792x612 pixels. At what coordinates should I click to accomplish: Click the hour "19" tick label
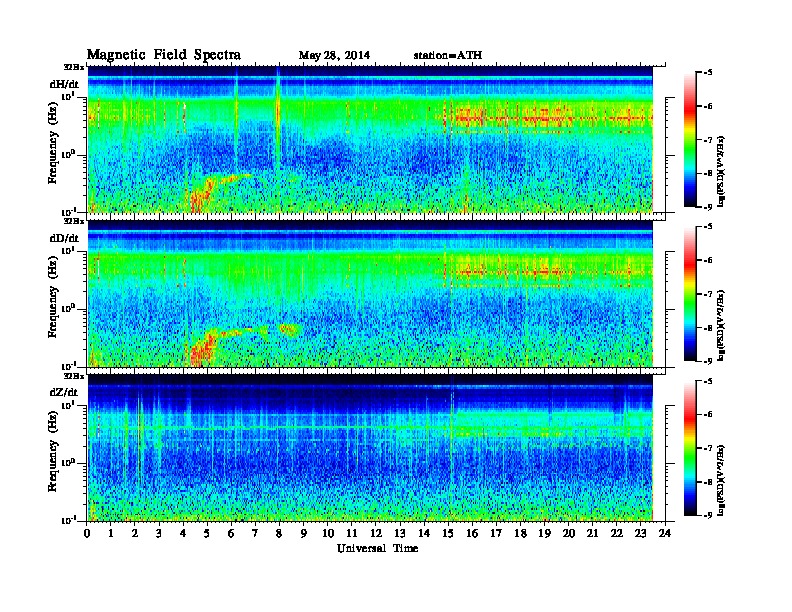(x=544, y=534)
